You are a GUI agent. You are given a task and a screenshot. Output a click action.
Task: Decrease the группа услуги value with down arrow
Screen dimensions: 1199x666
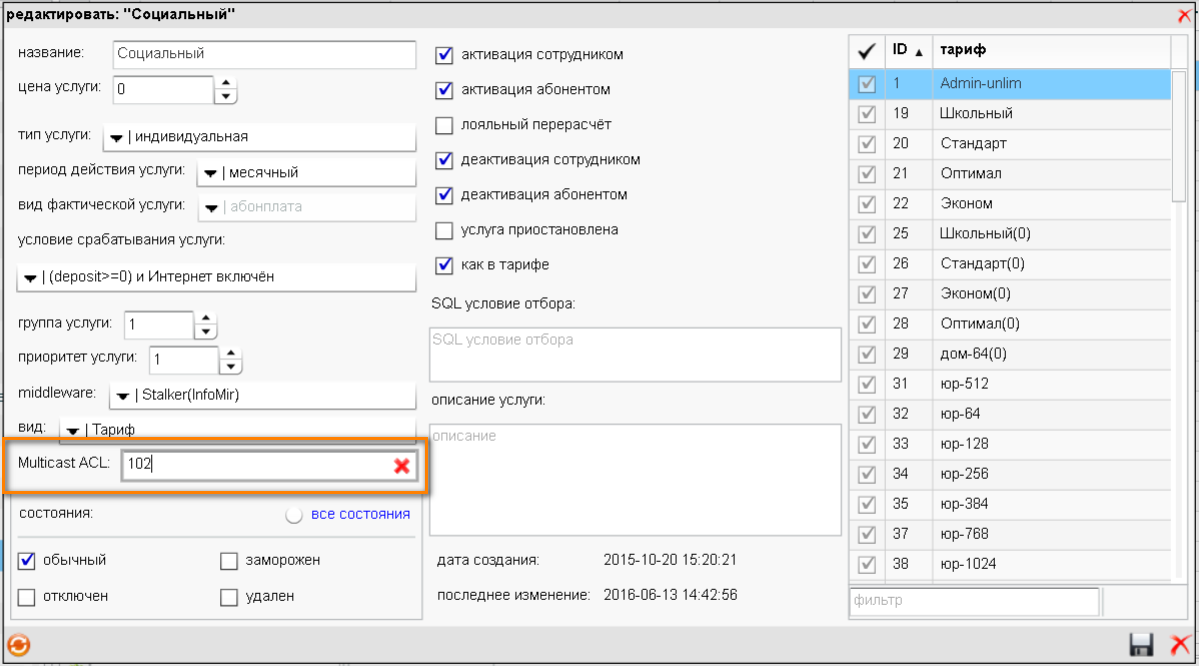(205, 331)
